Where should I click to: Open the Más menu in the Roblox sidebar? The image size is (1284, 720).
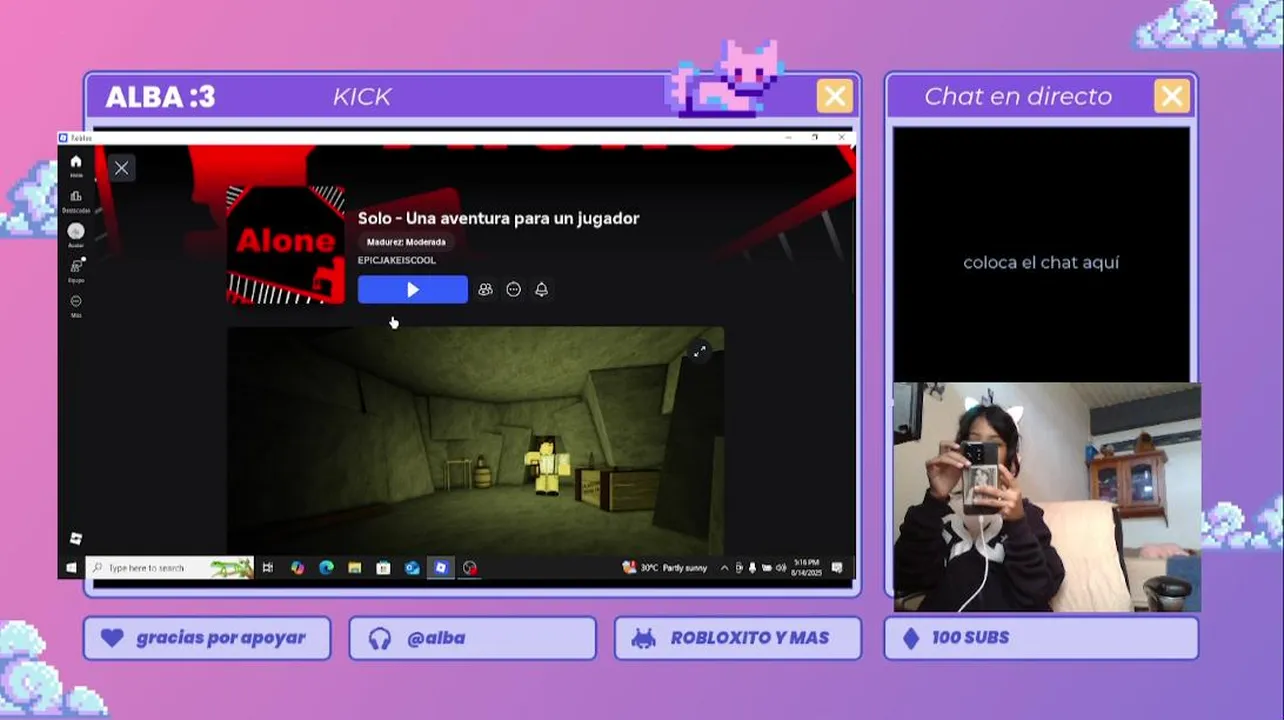click(x=75, y=305)
